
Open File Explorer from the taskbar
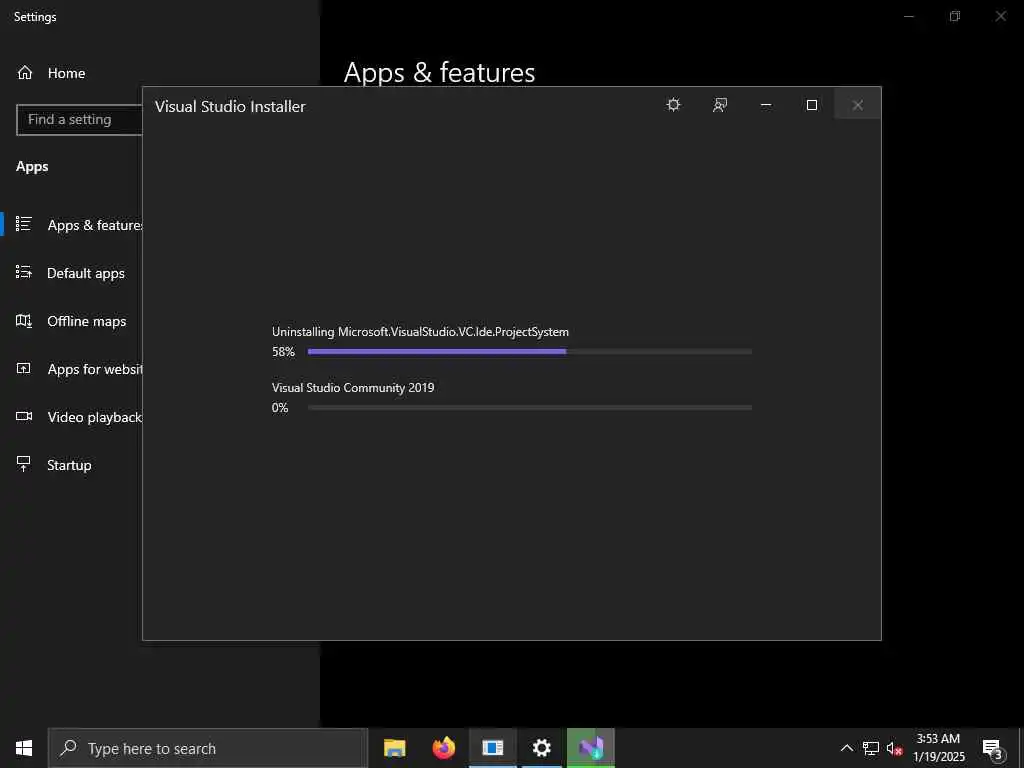coord(394,748)
